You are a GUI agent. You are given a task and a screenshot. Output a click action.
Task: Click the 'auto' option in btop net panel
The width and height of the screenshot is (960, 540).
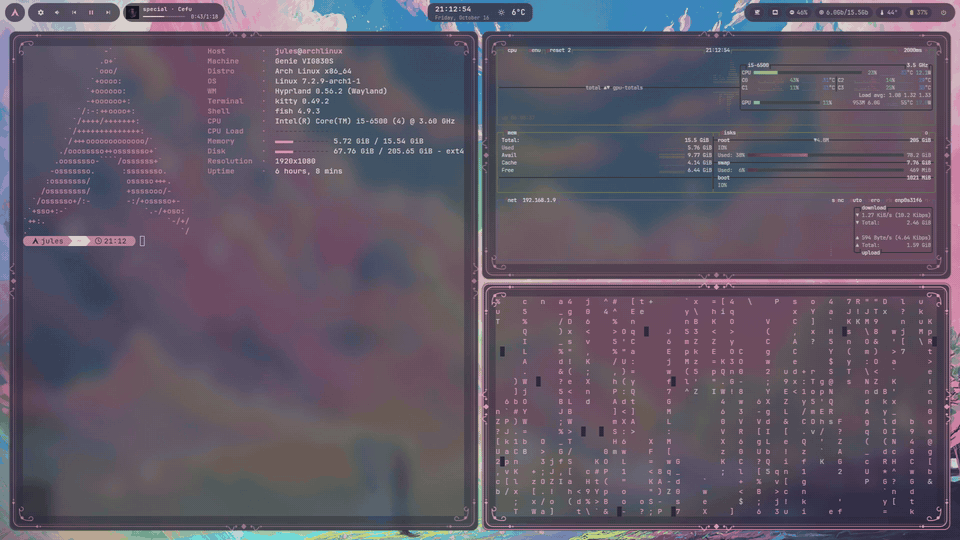[856, 200]
